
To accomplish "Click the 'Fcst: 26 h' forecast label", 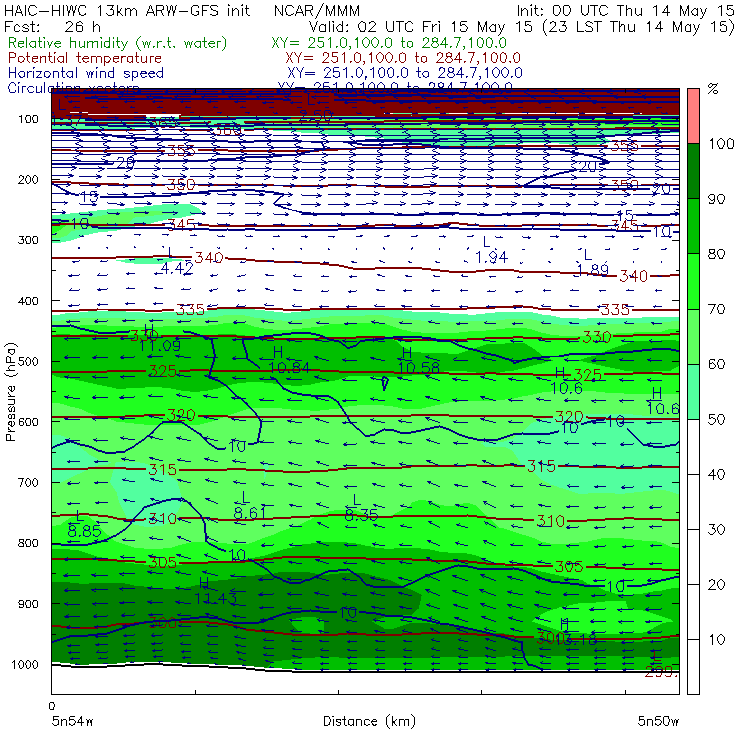I will point(52,26).
